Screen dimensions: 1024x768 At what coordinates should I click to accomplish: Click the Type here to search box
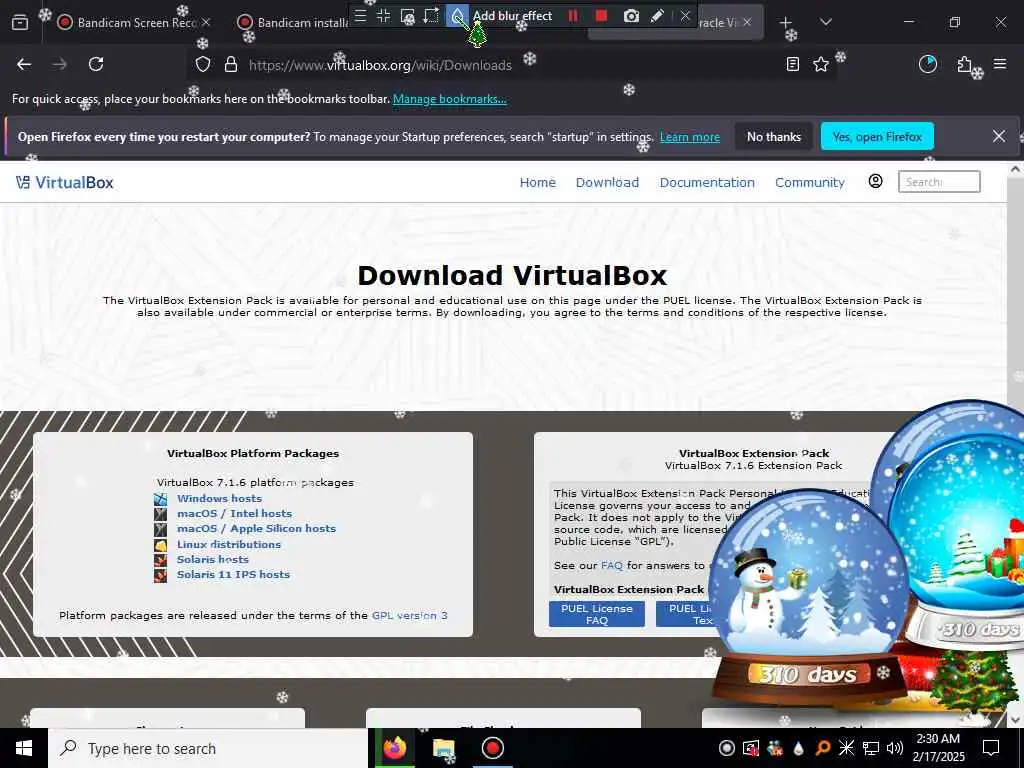click(208, 748)
